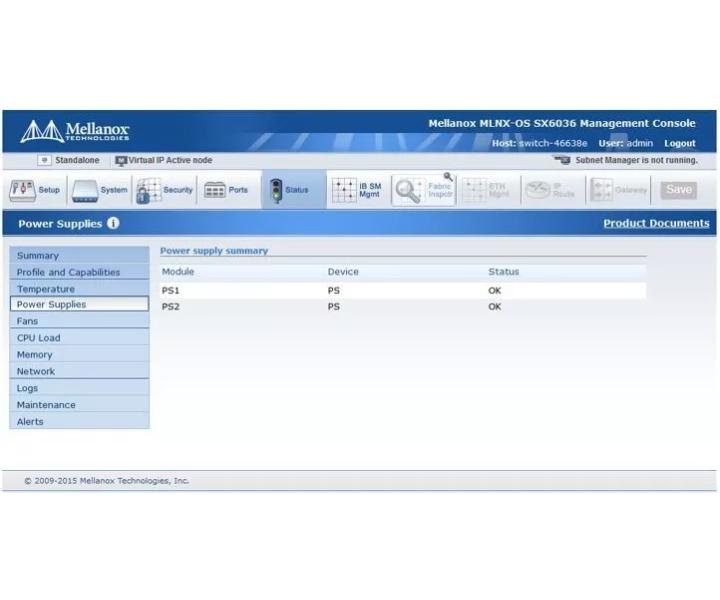Click the Standalone mode icon

[44, 160]
